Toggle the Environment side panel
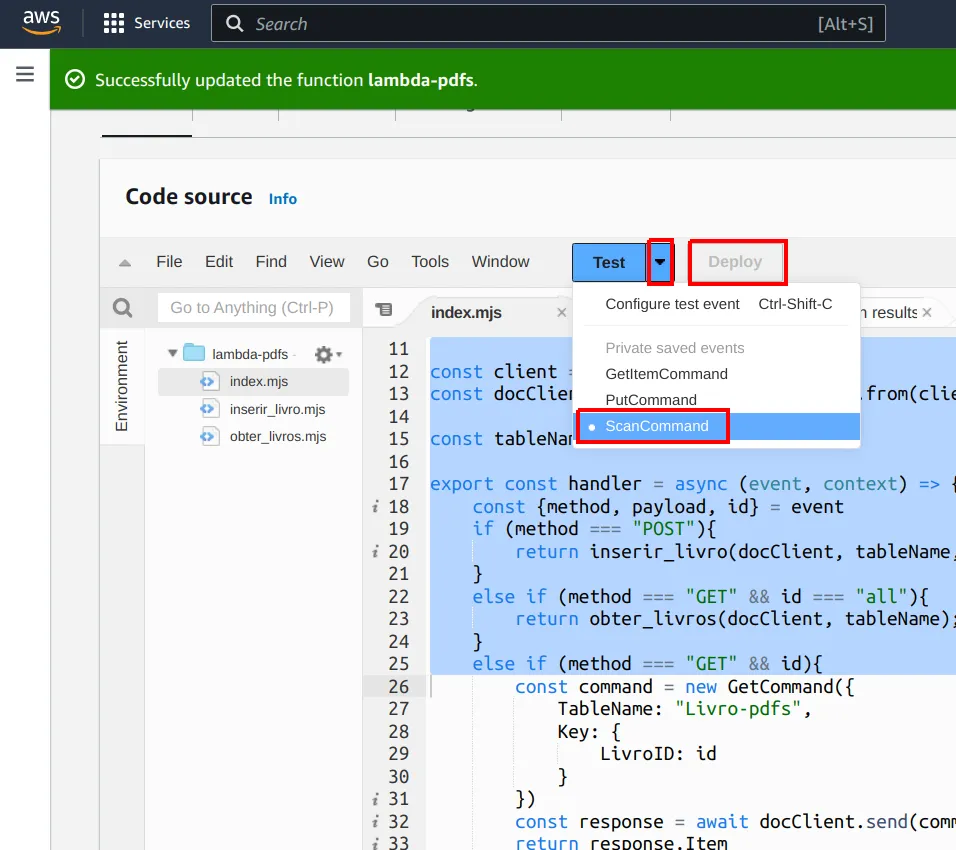 point(122,385)
